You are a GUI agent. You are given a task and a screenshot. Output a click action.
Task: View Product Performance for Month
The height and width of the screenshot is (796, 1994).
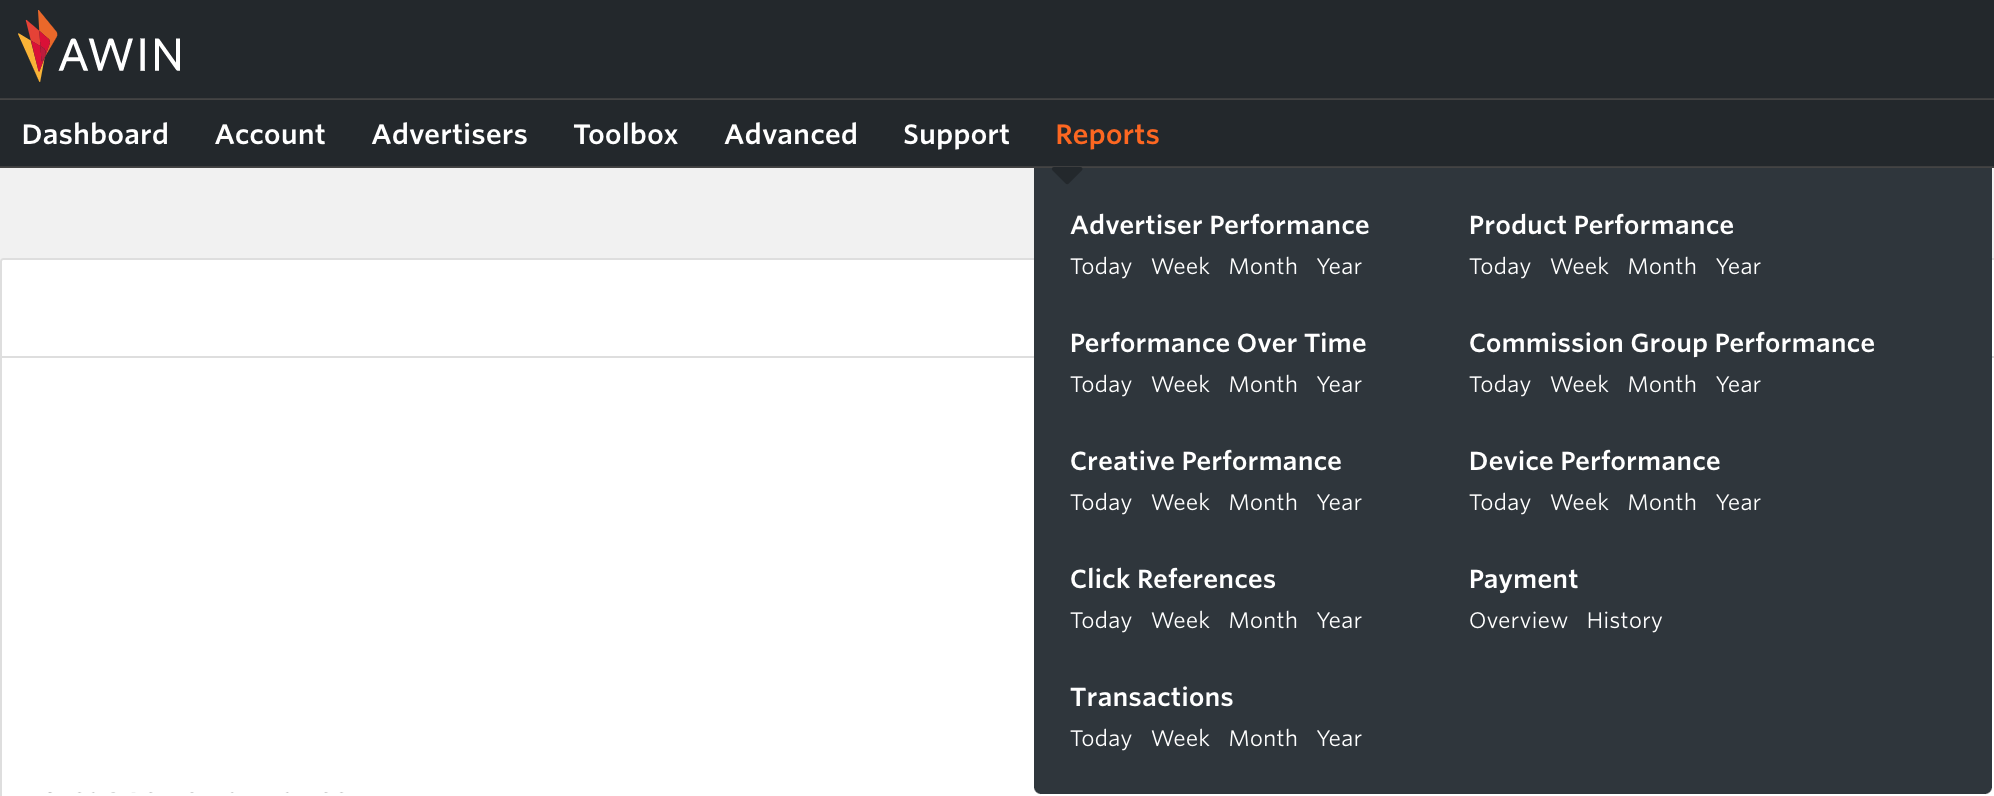pyautogui.click(x=1662, y=267)
